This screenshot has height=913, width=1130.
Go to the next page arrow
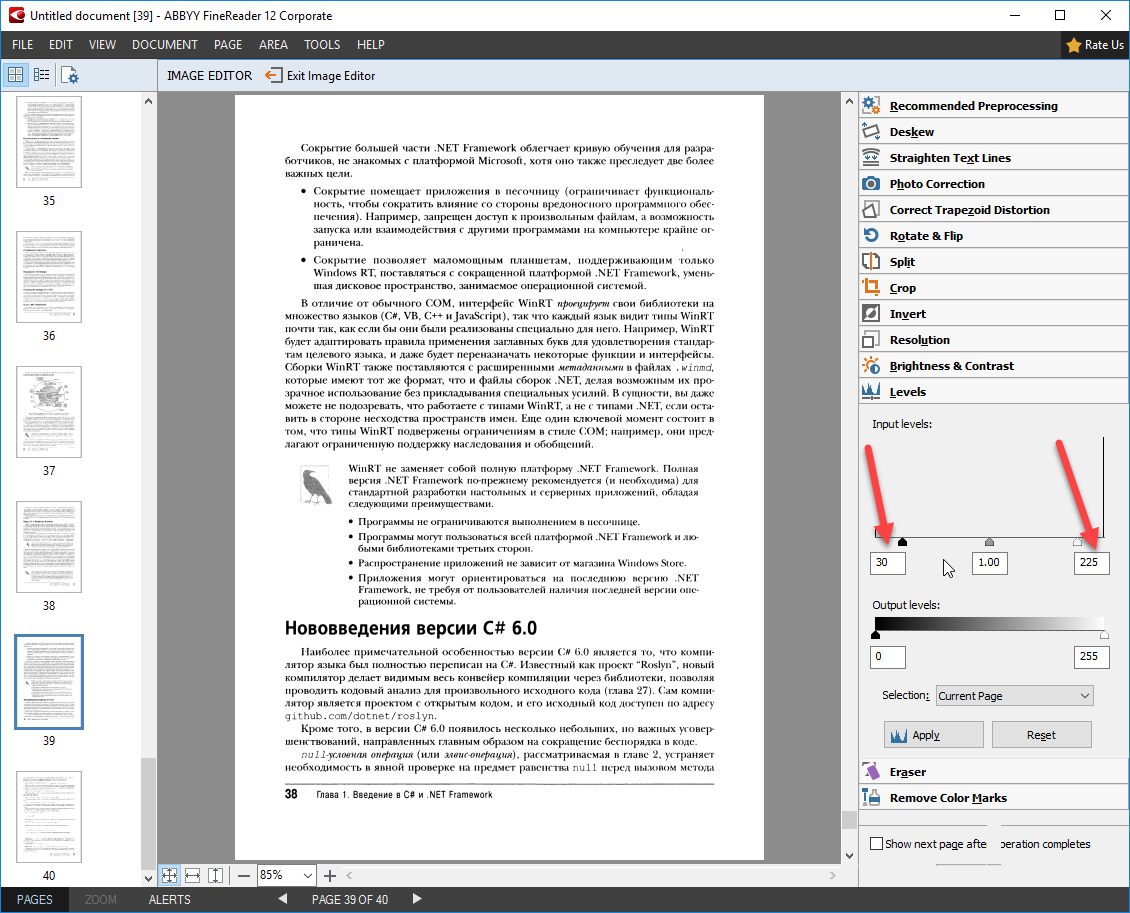(x=417, y=899)
